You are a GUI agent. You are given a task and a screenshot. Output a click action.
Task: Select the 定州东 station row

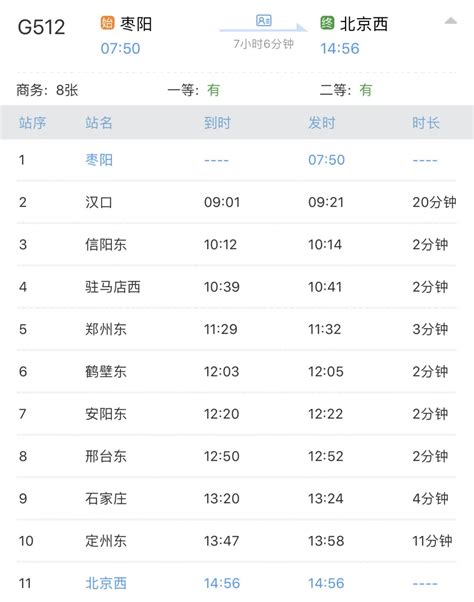236,541
